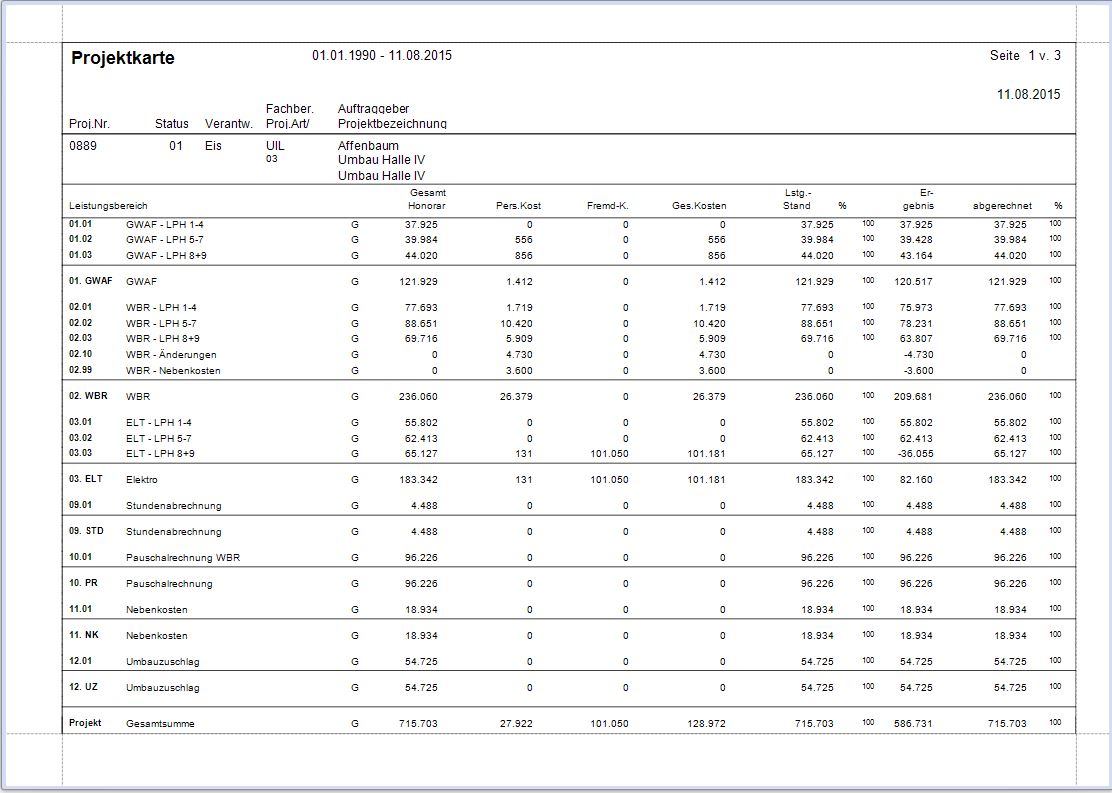Select project number 0889
The height and width of the screenshot is (793, 1112).
coord(82,146)
